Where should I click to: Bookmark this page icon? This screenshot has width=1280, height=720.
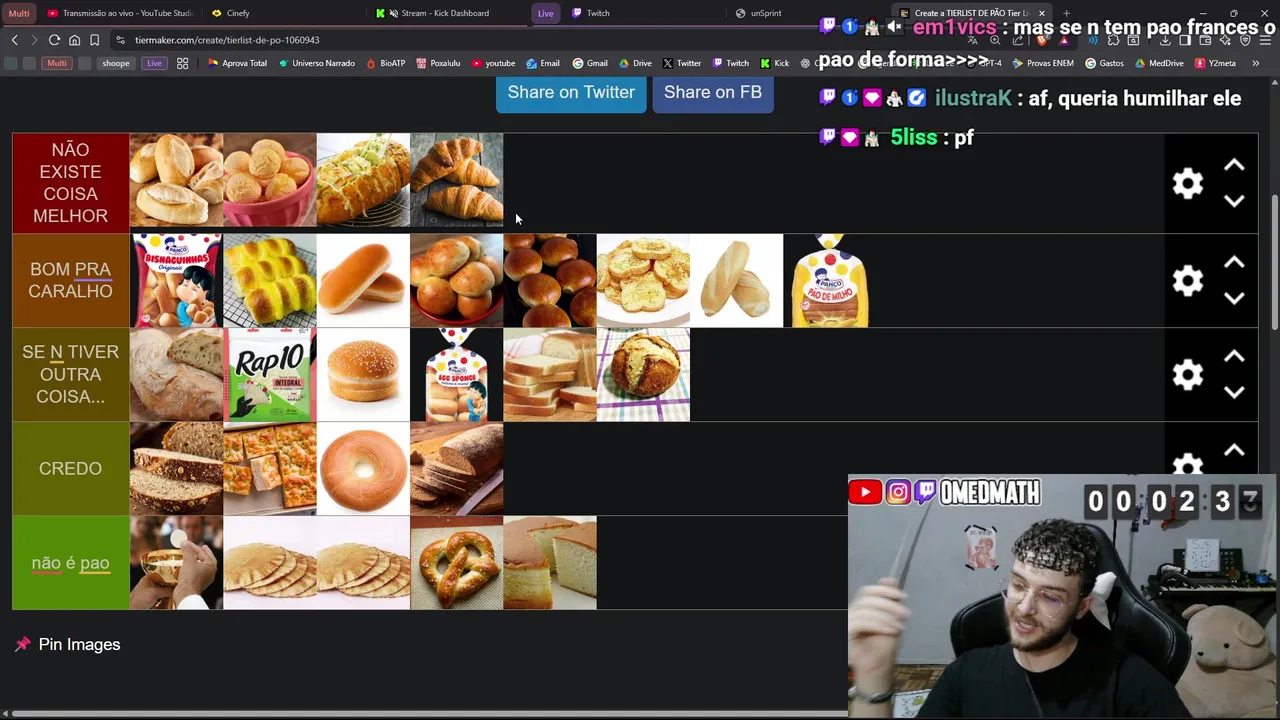point(94,40)
